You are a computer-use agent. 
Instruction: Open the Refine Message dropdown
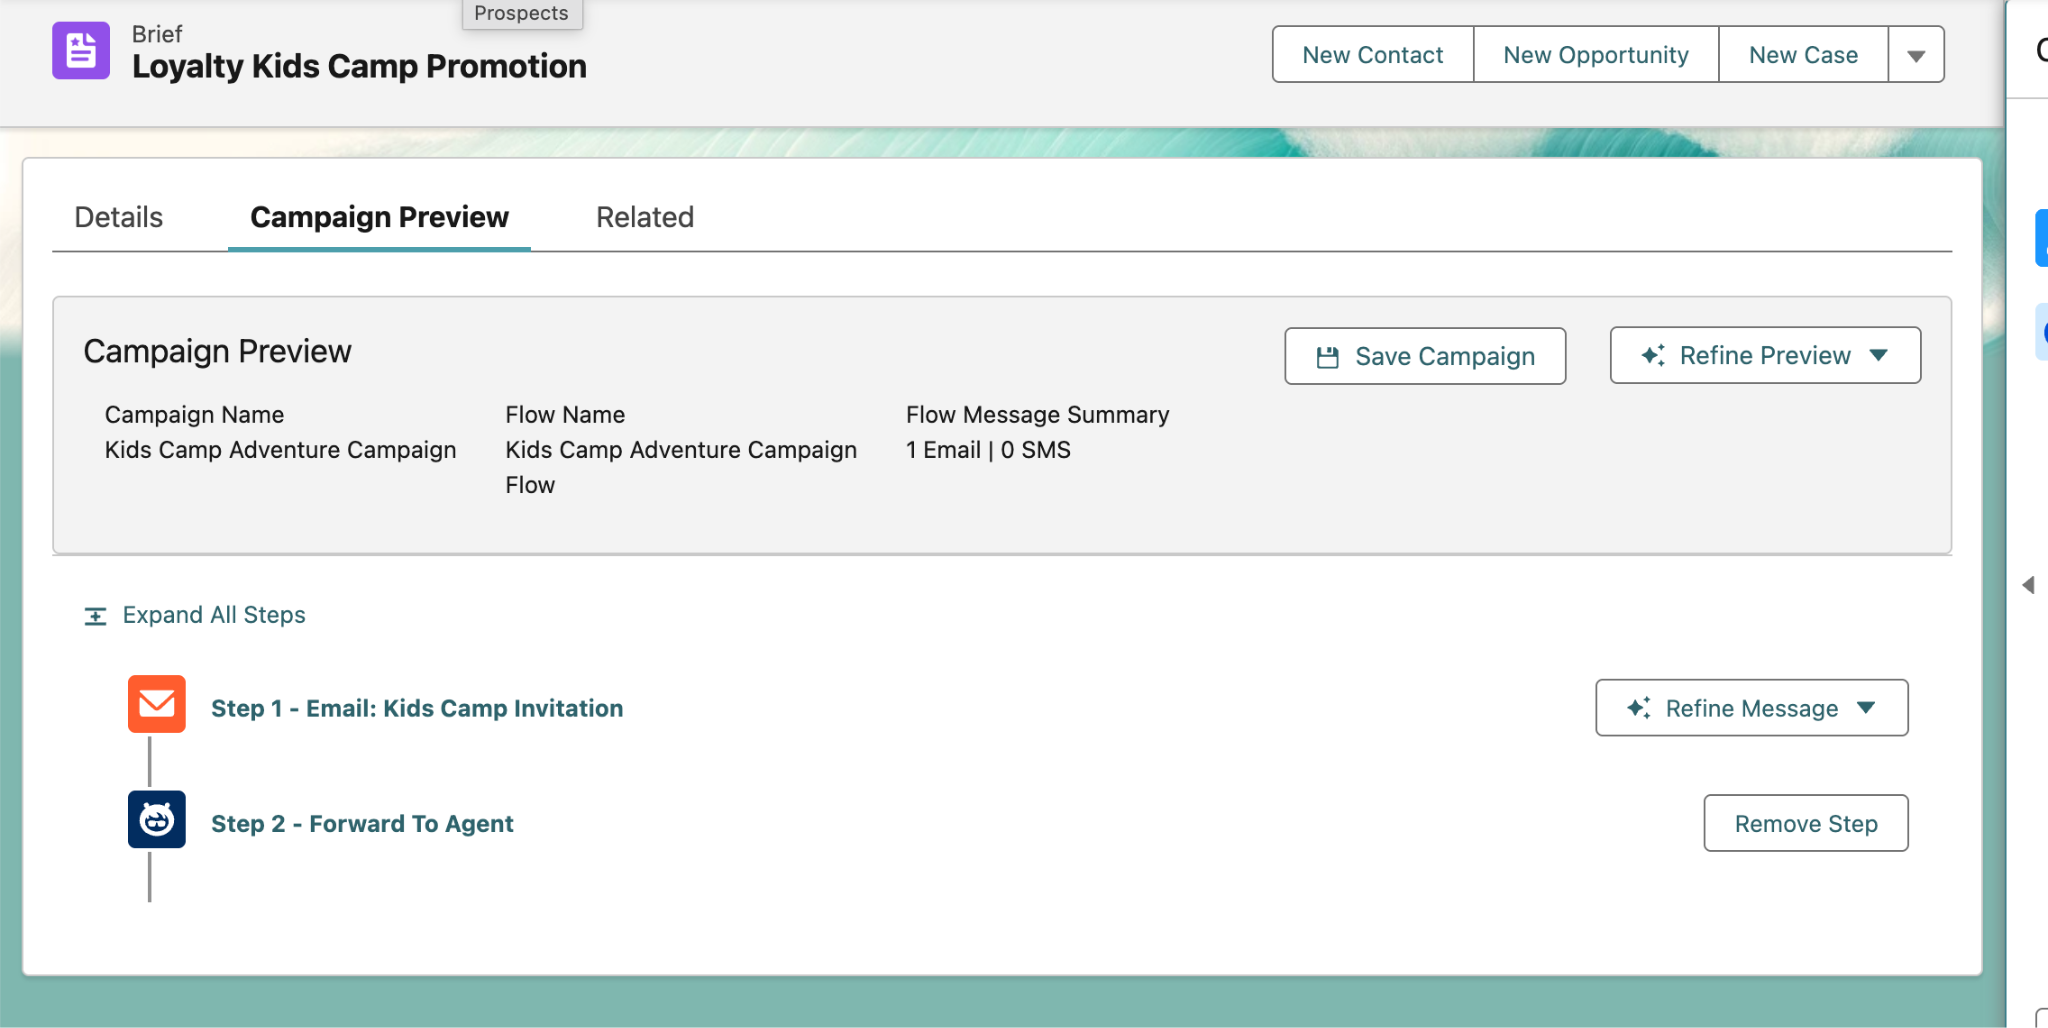click(1751, 708)
